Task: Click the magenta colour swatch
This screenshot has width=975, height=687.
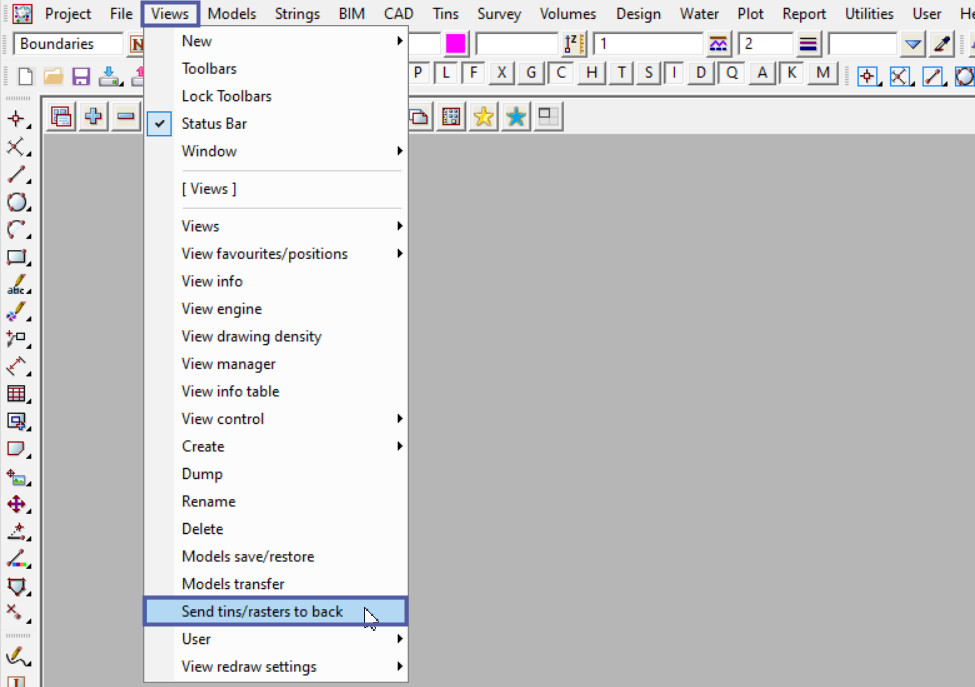Action: tap(456, 44)
